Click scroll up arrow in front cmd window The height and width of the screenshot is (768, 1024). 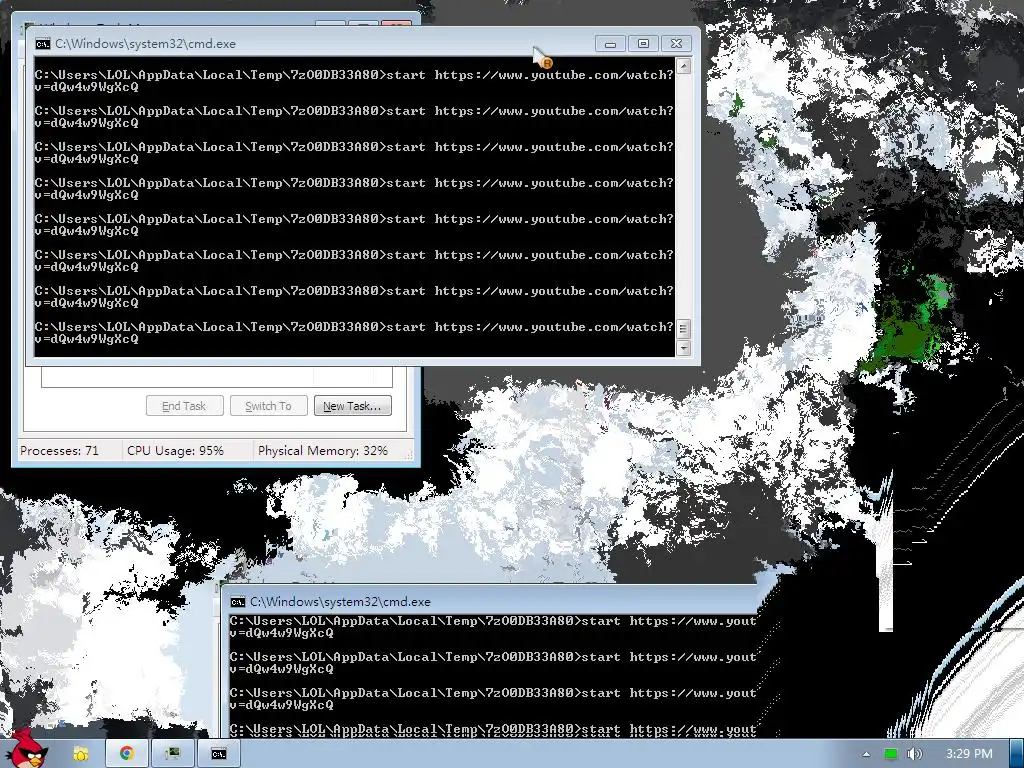[683, 66]
